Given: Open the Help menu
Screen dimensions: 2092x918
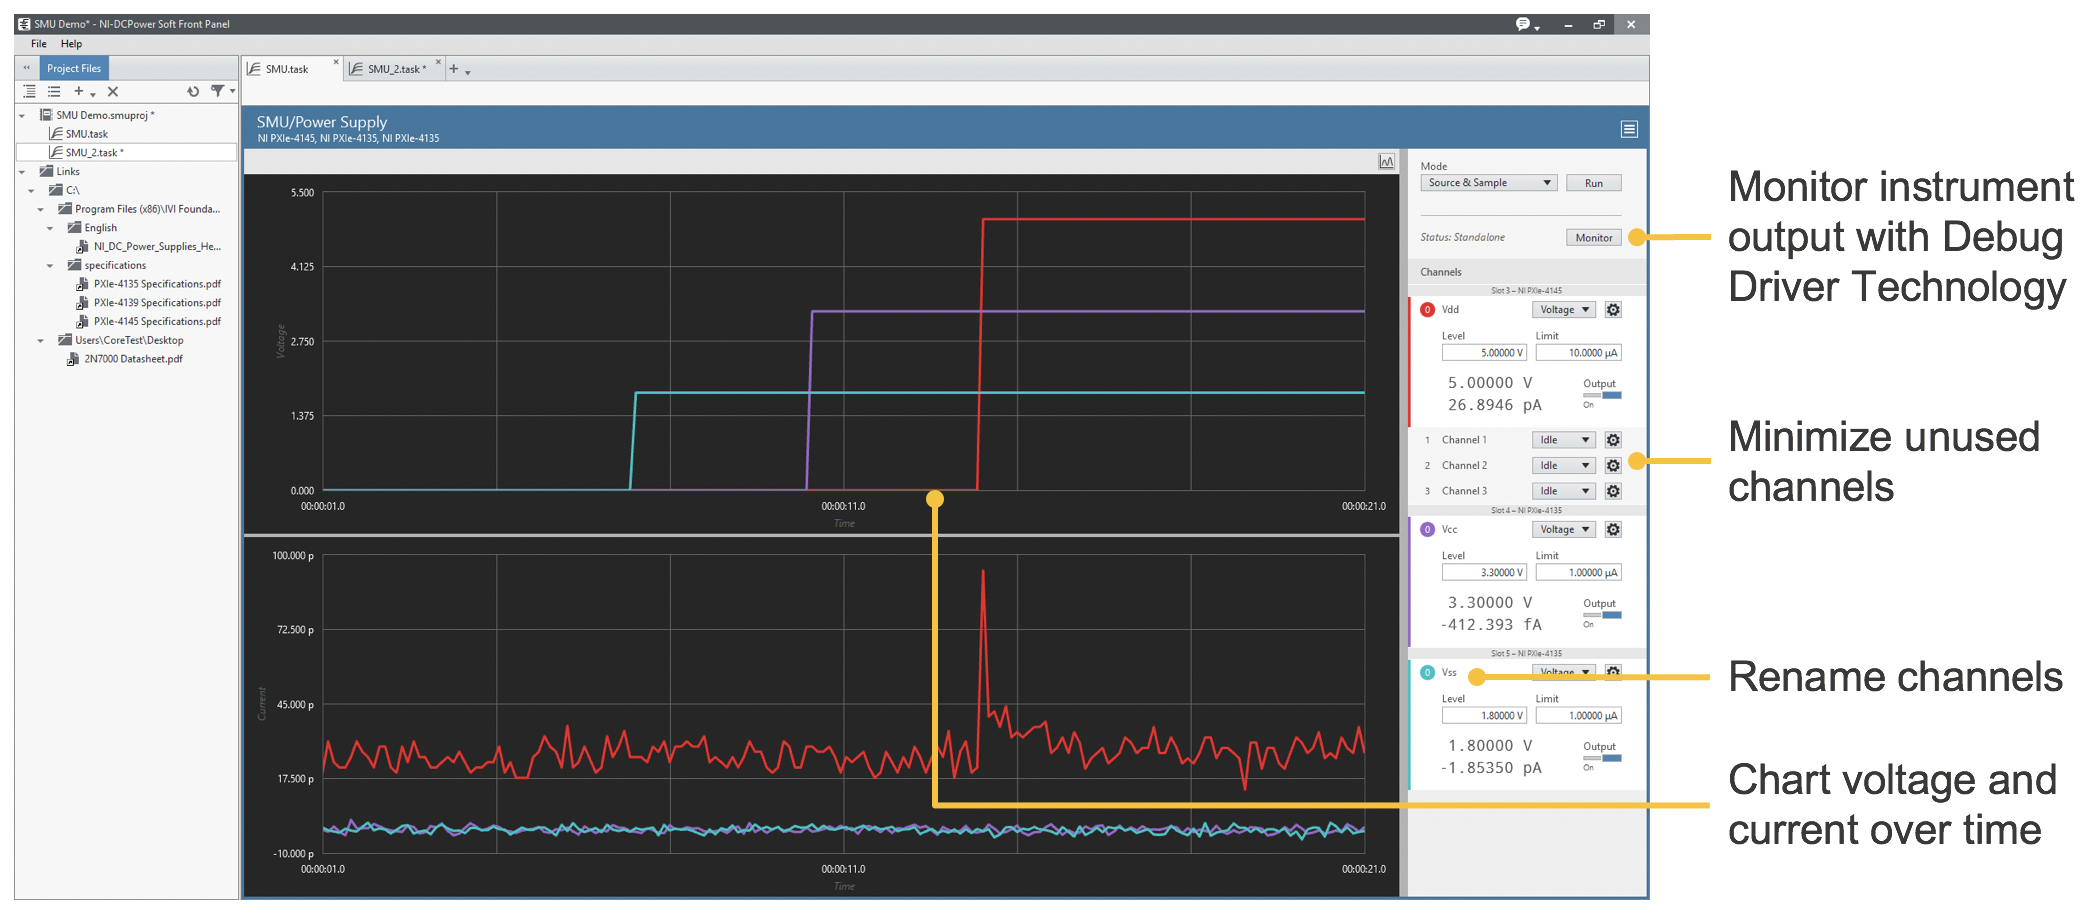Looking at the screenshot, I should (71, 44).
